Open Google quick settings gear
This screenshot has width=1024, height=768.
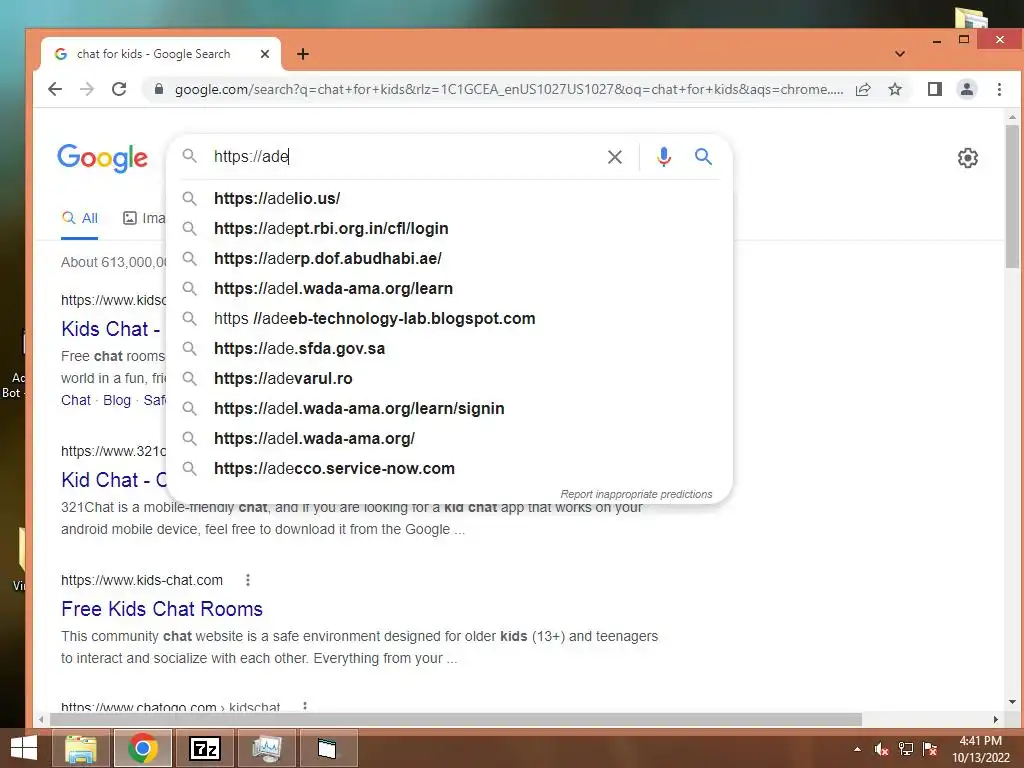tap(967, 158)
